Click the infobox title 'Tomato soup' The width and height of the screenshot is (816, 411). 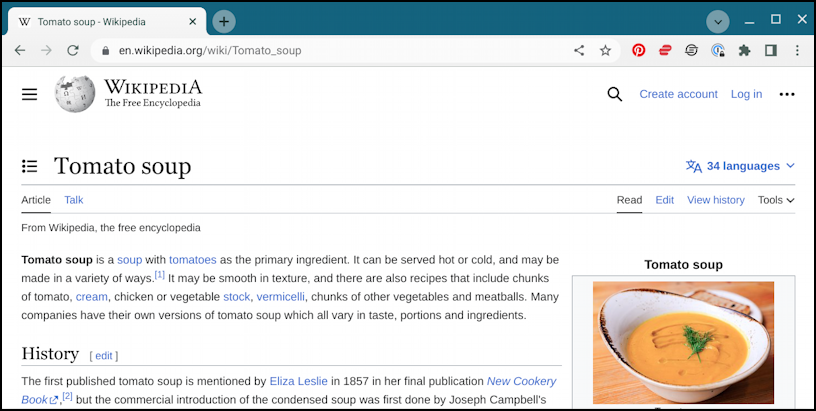coord(683,265)
